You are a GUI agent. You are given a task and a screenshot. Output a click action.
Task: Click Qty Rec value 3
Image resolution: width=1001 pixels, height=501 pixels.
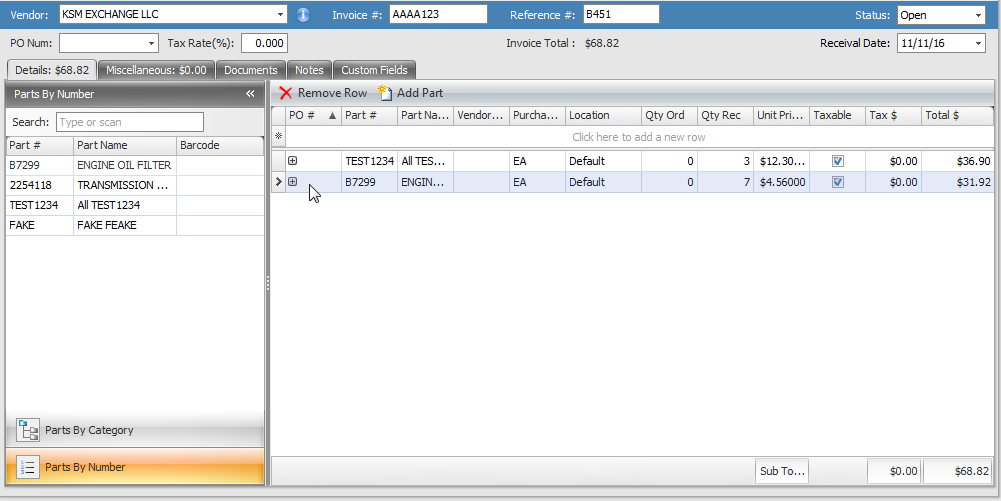725,161
